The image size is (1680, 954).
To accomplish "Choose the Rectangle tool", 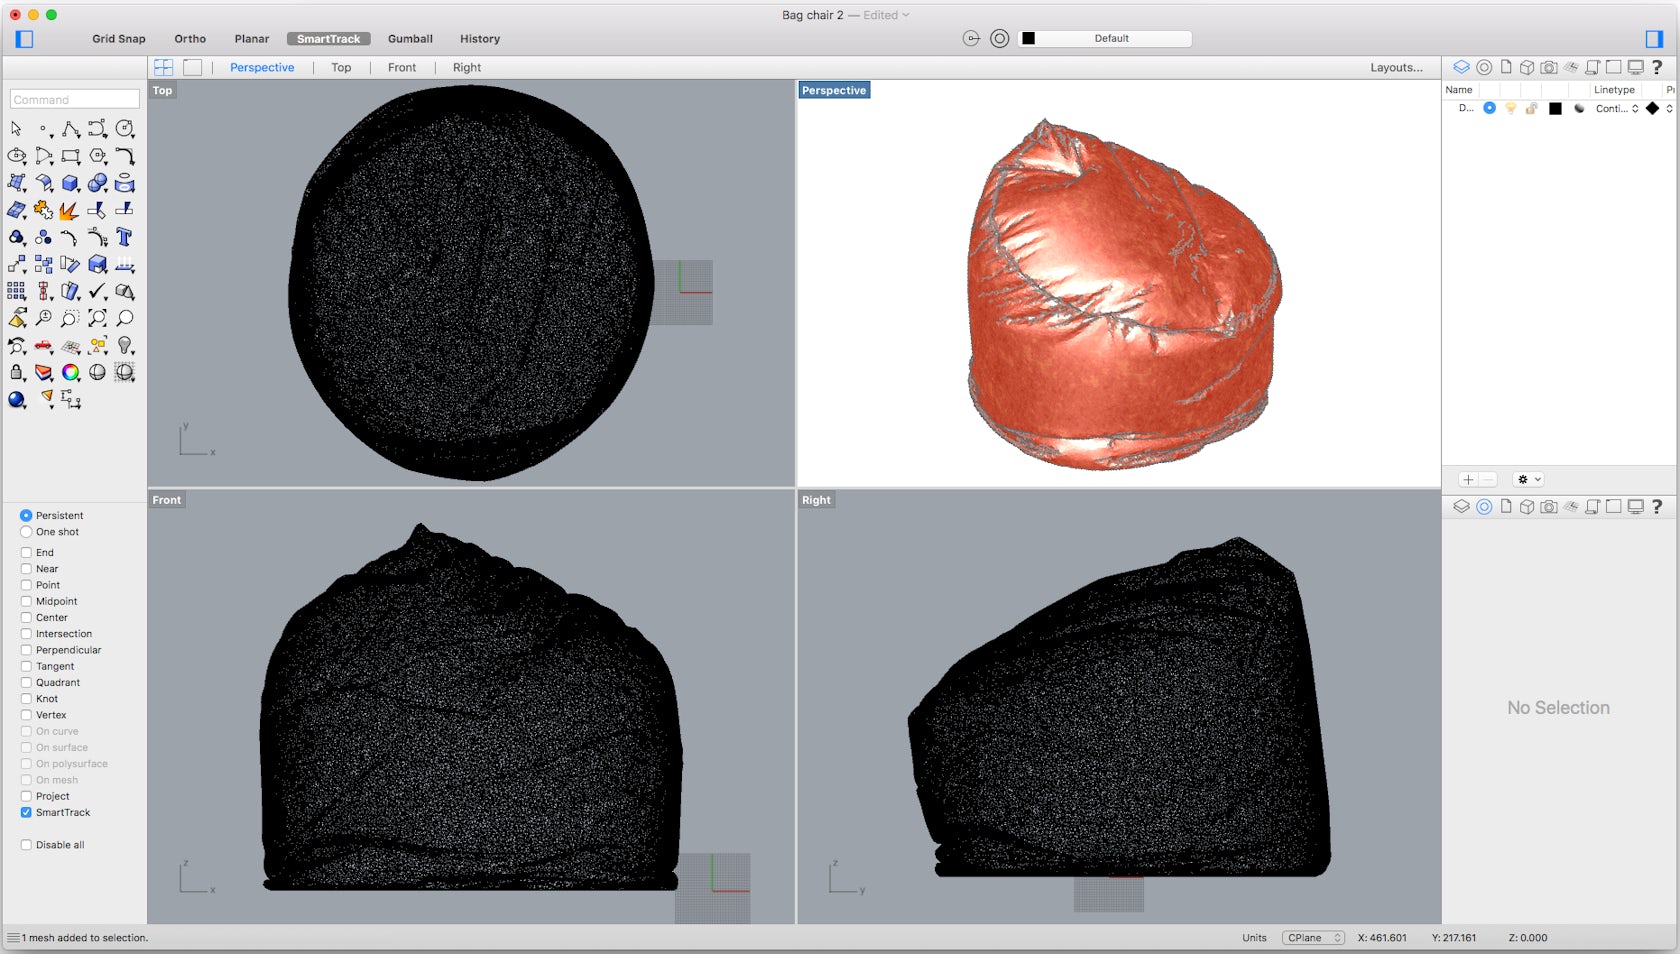I will [x=70, y=156].
